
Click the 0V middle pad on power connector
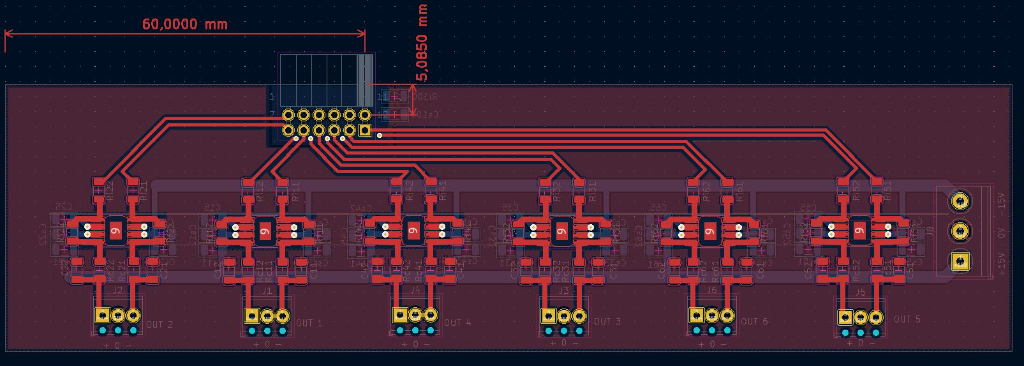[959, 231]
